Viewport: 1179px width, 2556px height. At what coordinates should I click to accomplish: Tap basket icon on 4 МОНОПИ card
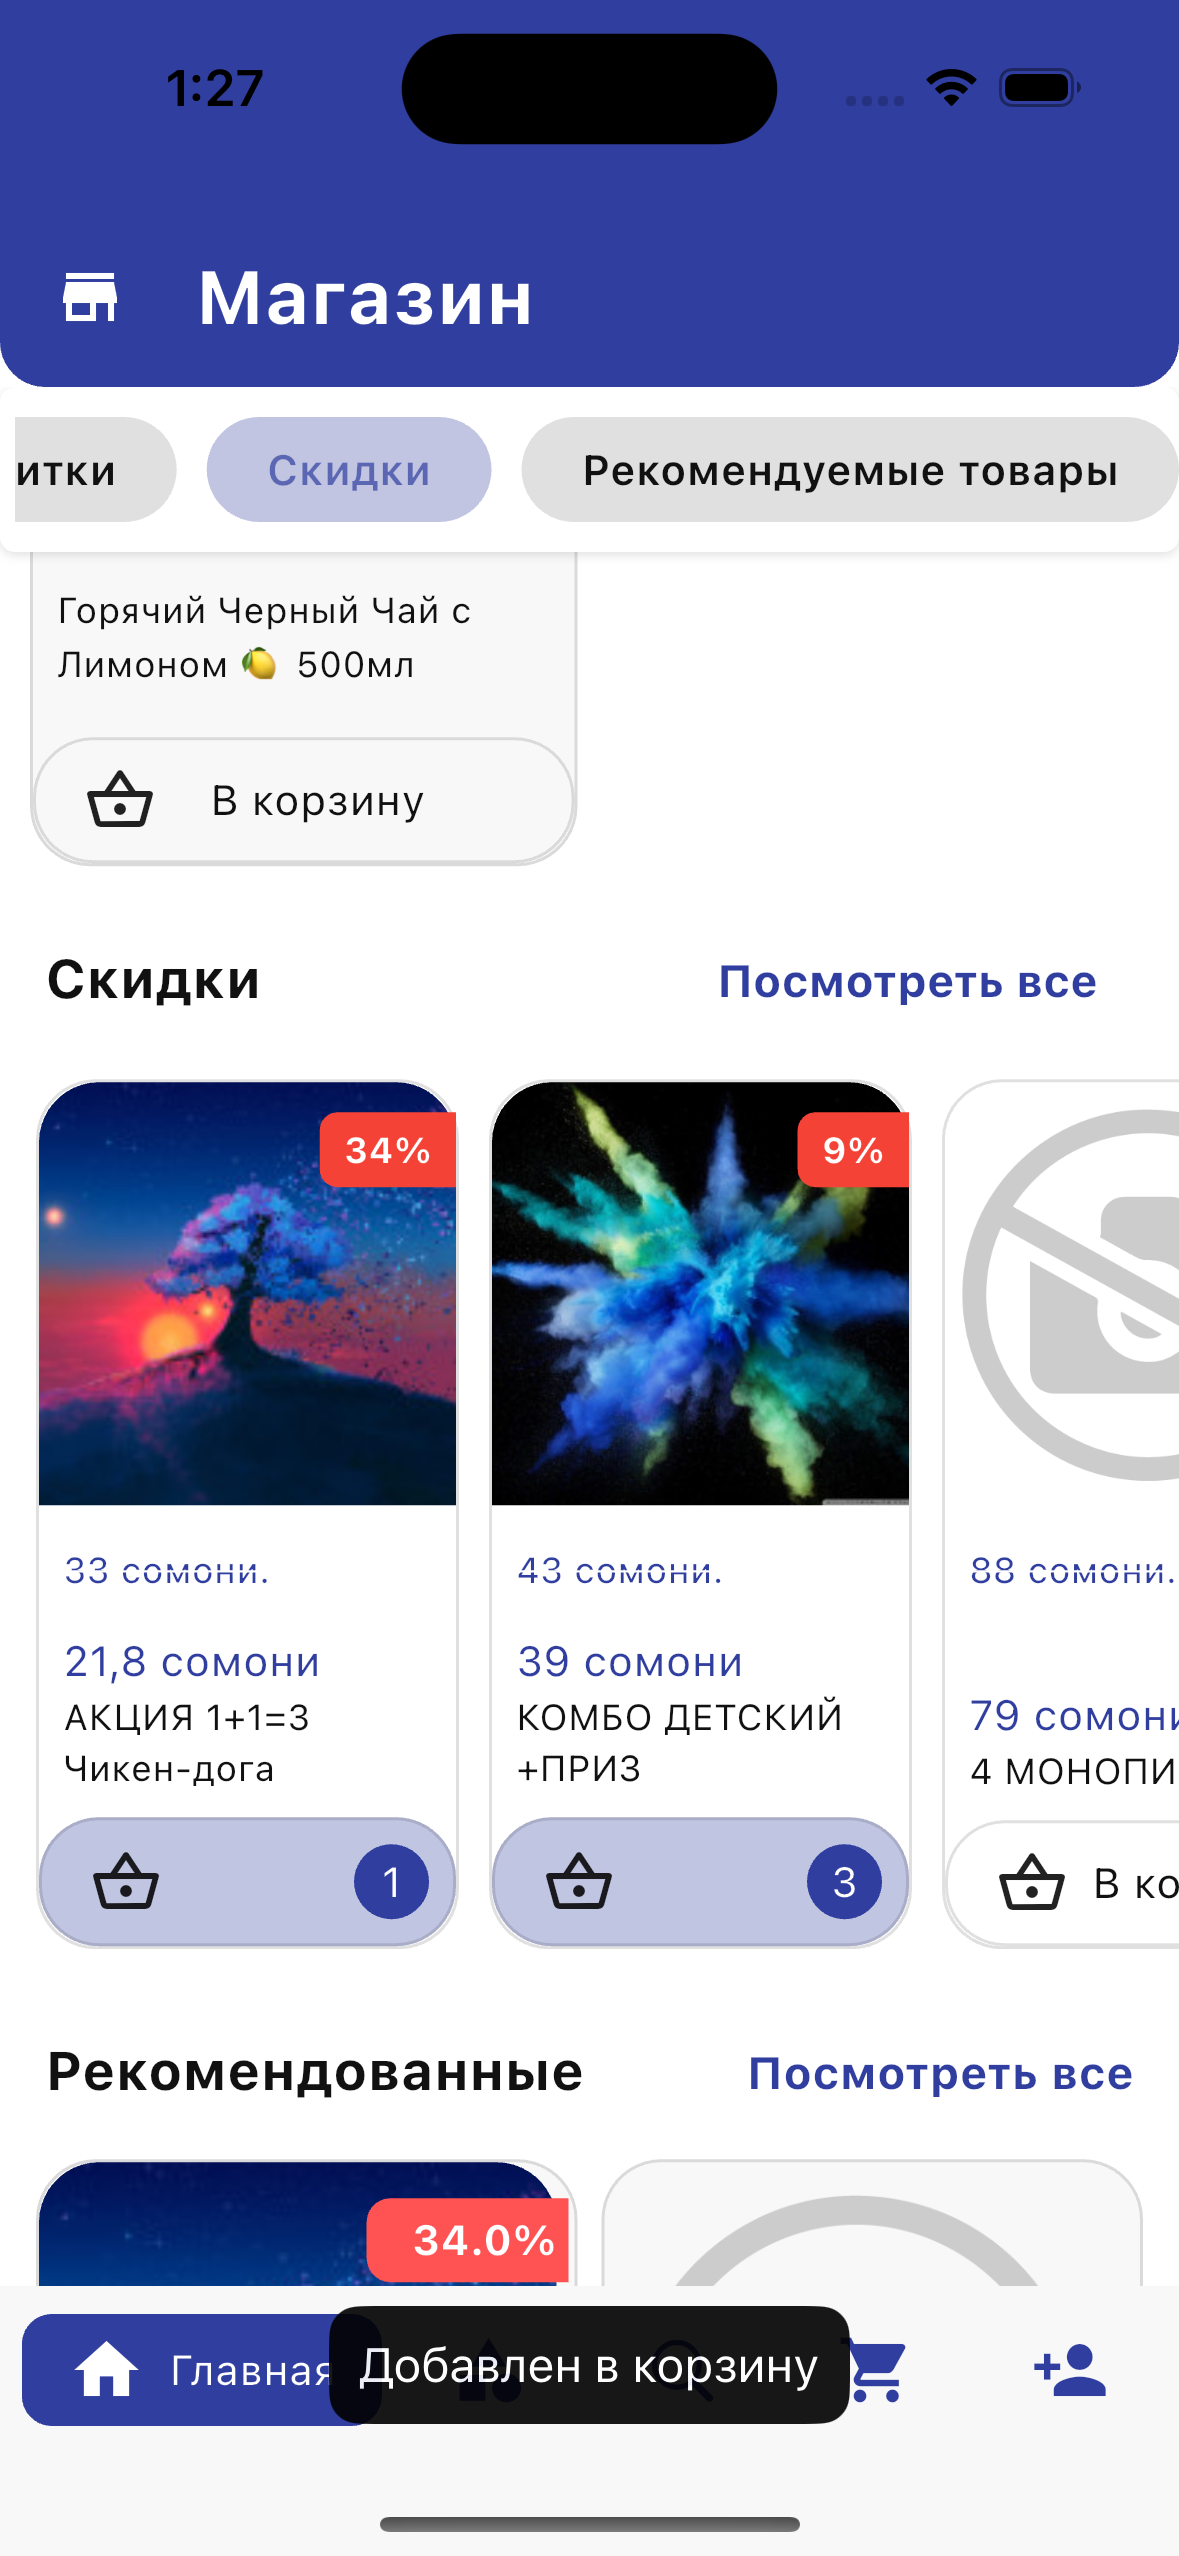click(1032, 1883)
